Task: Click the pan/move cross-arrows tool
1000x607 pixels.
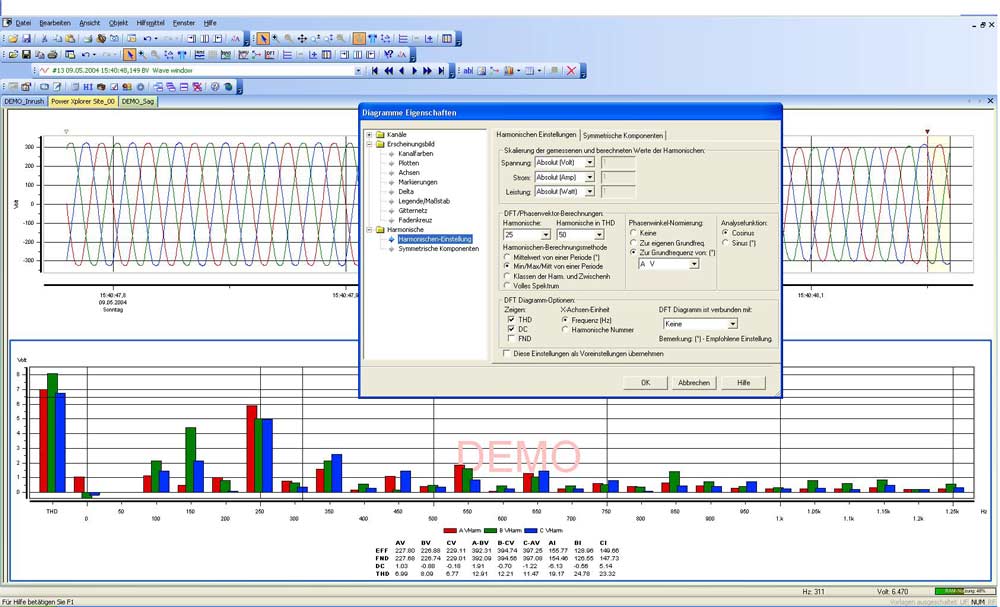Action: click(302, 38)
